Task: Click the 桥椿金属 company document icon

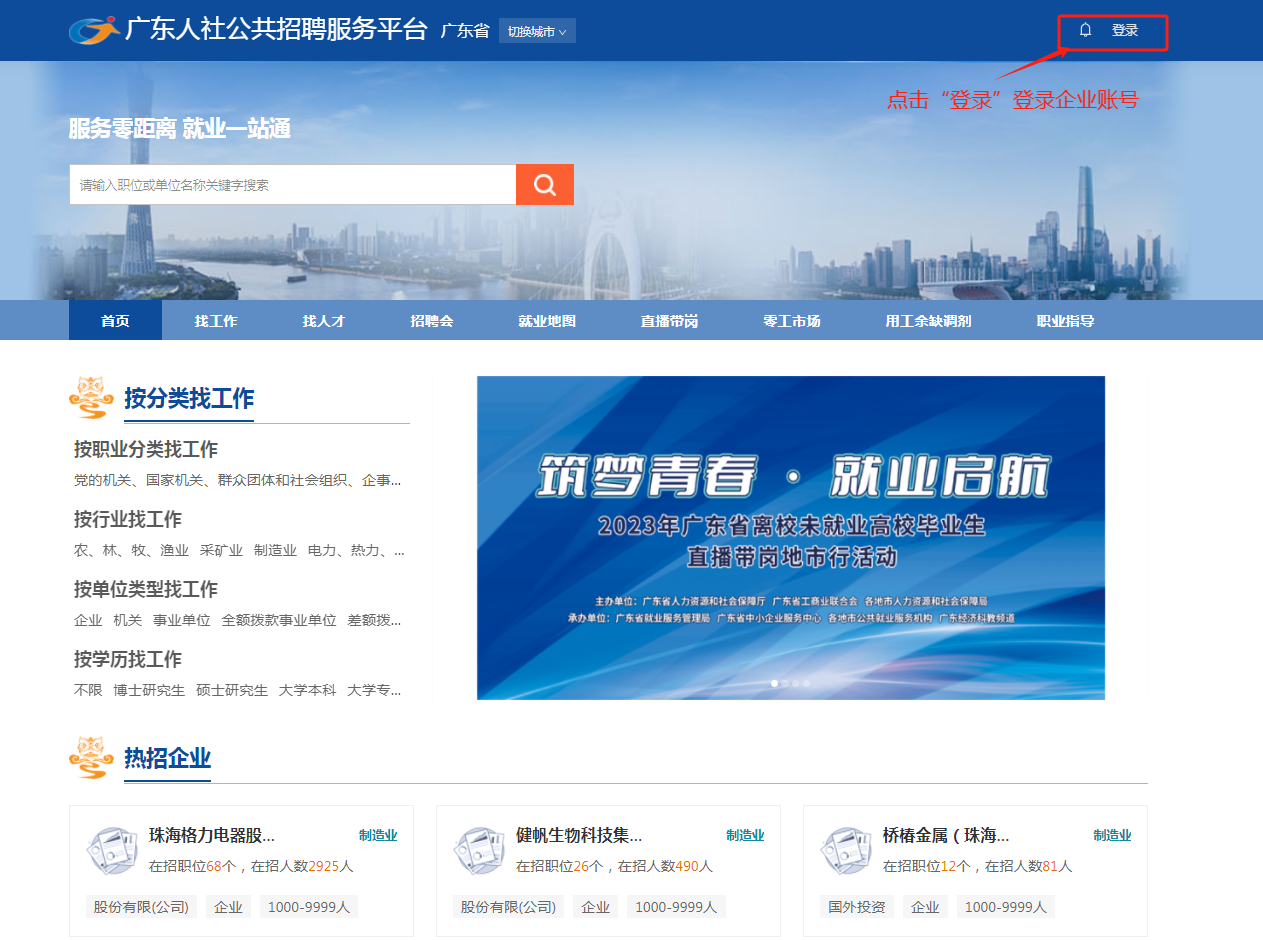Action: pyautogui.click(x=845, y=851)
